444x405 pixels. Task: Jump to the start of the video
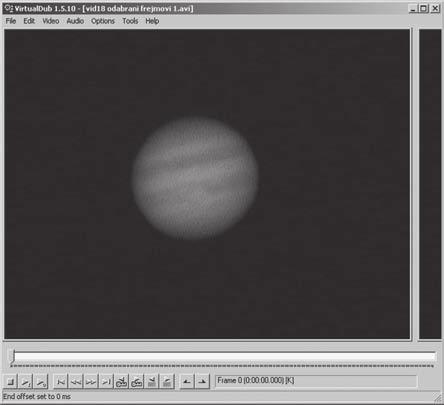click(61, 381)
